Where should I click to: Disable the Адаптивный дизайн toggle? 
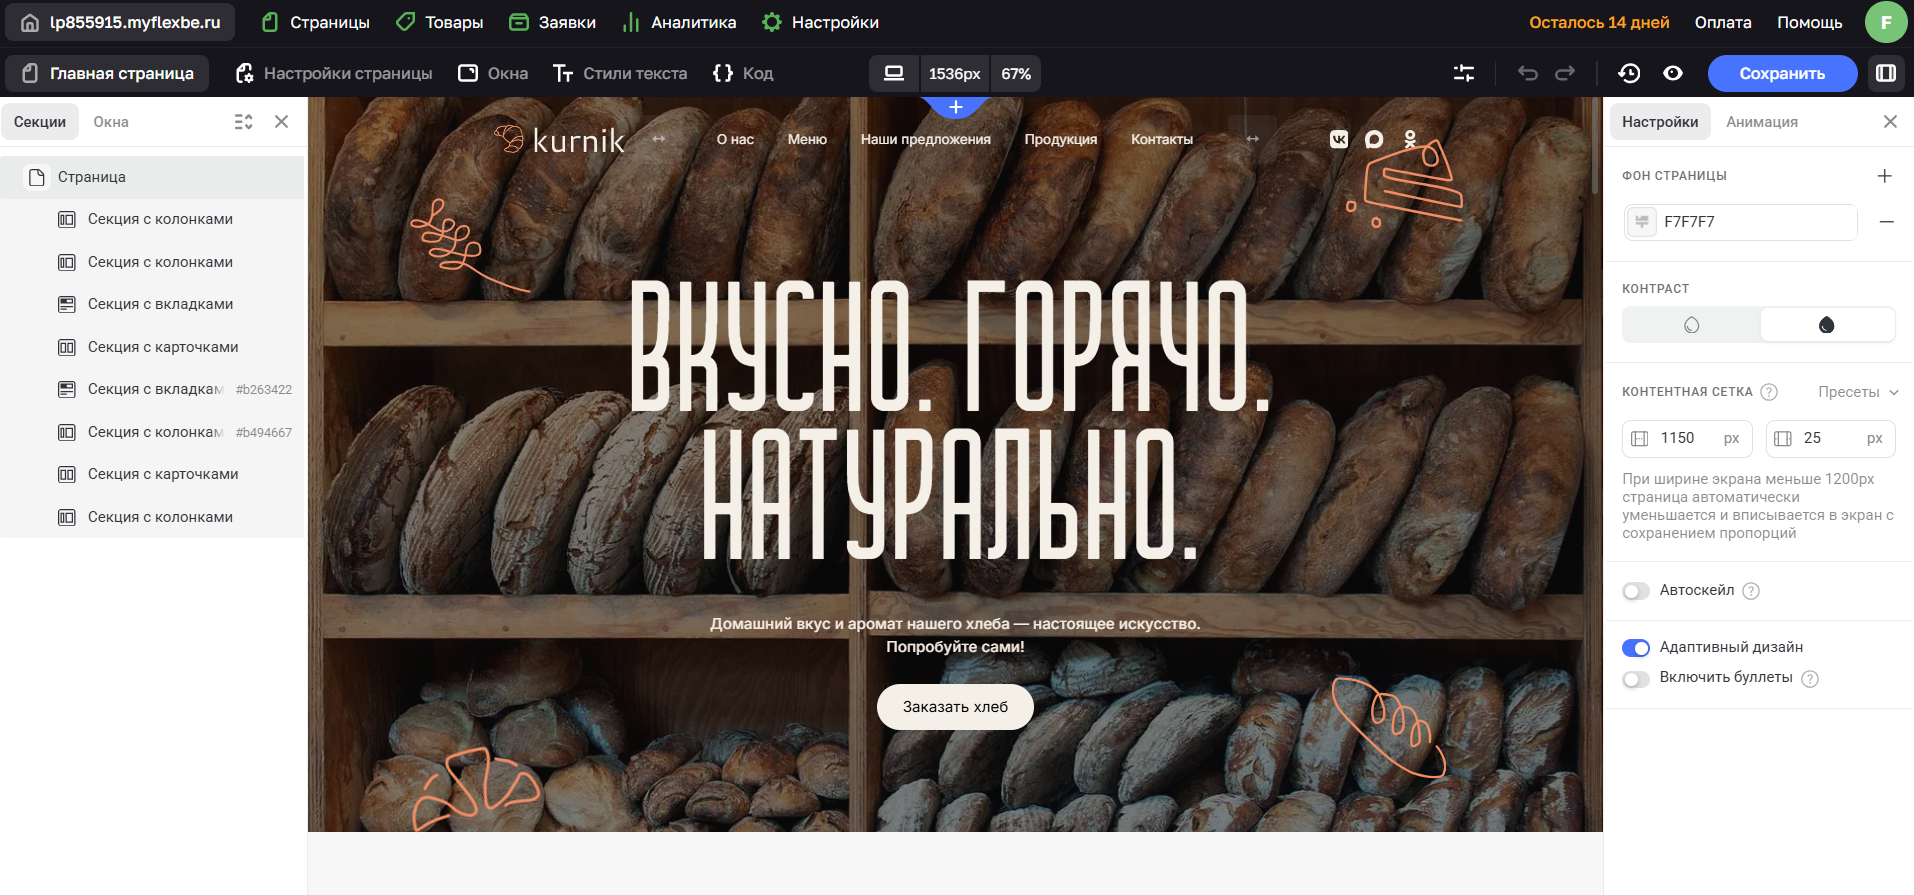(1636, 648)
